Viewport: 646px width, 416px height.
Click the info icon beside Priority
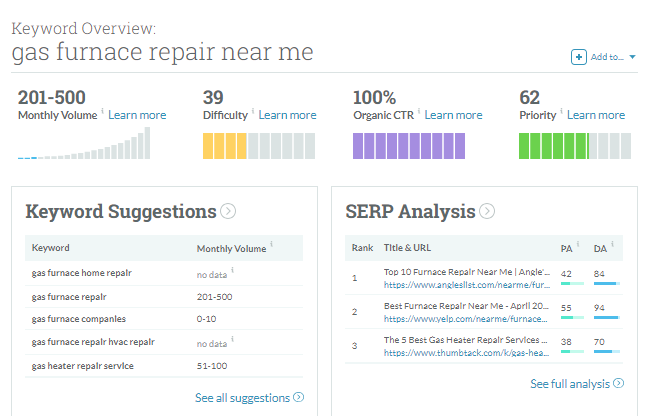[x=562, y=110]
